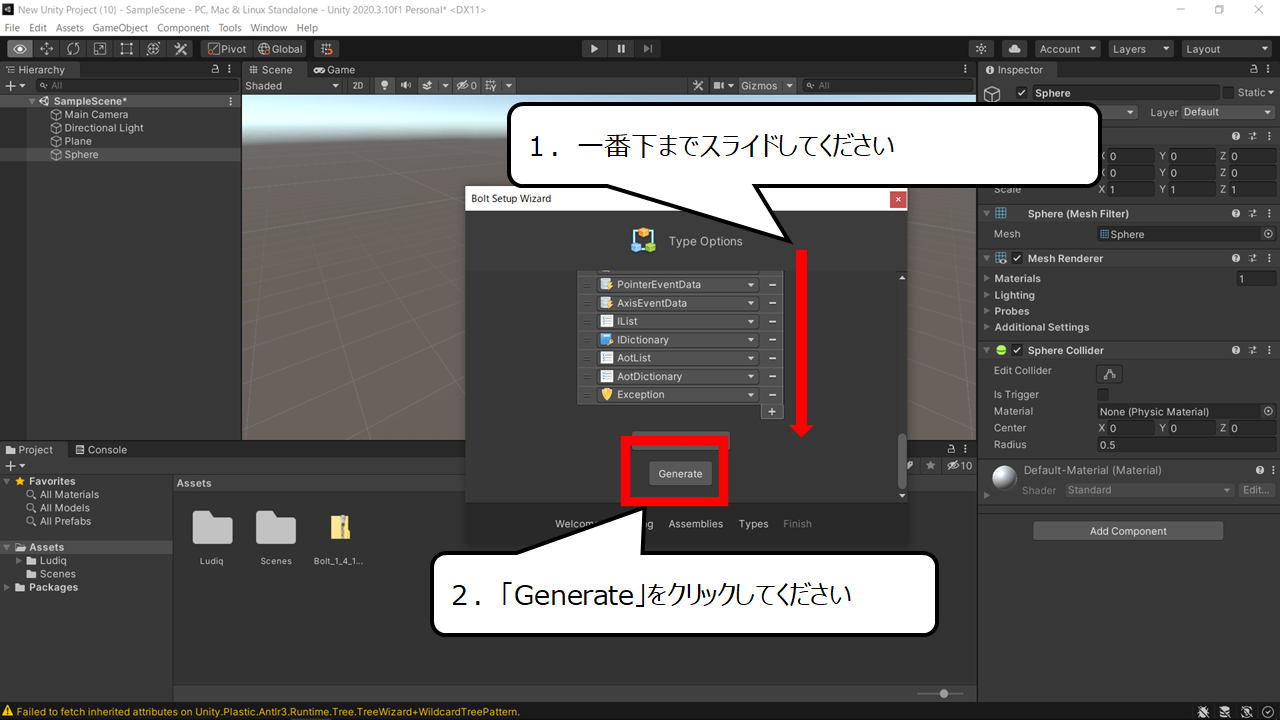Select Main Camera in Hierarchy
Screen dimensions: 1280x720
[x=96, y=115]
